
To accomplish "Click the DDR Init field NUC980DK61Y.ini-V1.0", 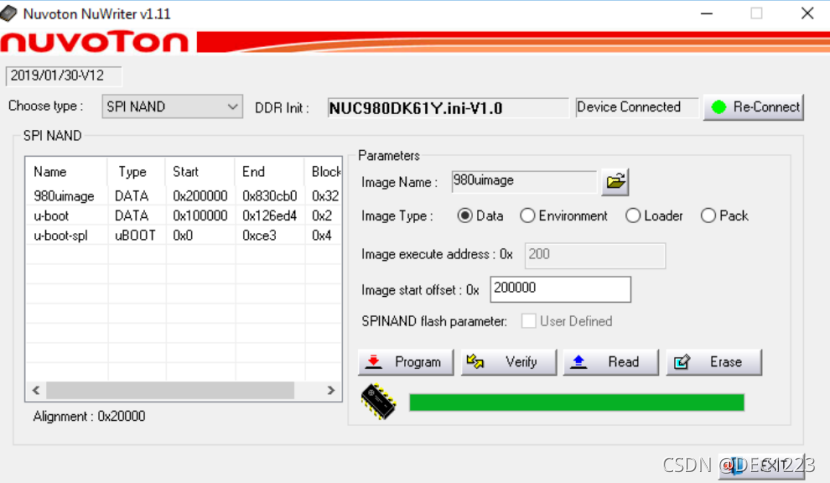I will (x=448, y=108).
